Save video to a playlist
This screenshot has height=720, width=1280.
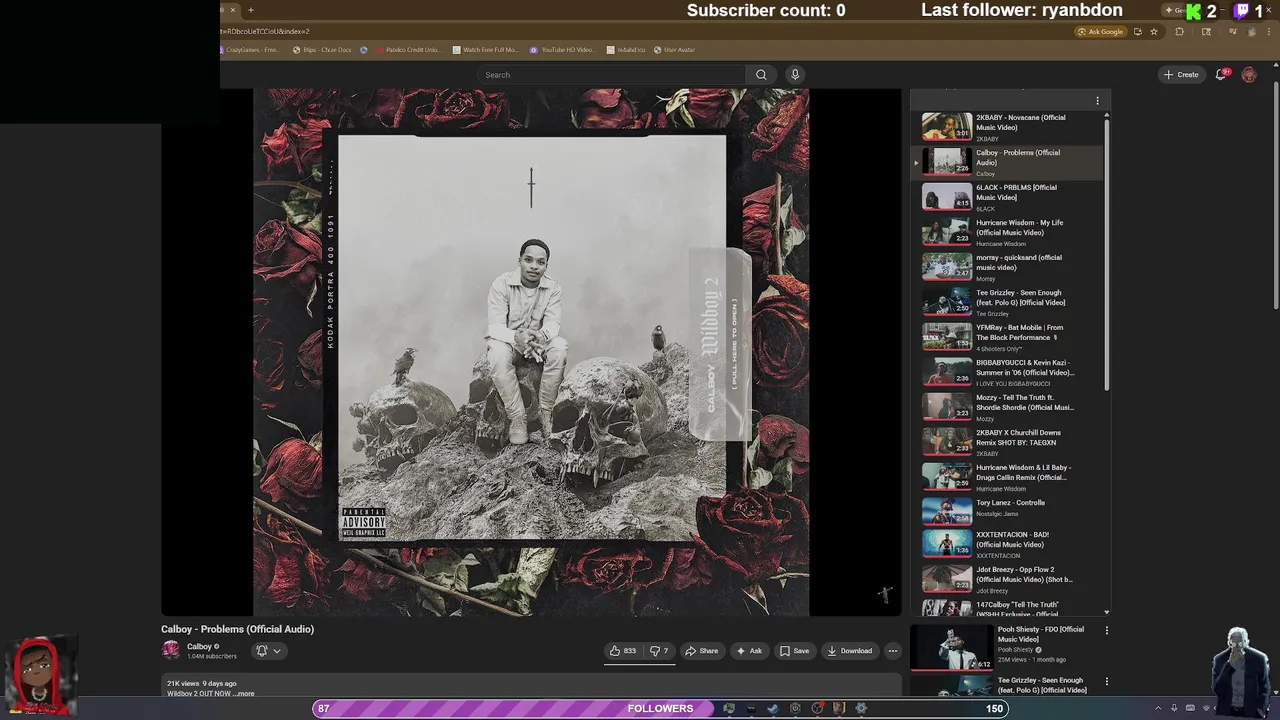795,651
